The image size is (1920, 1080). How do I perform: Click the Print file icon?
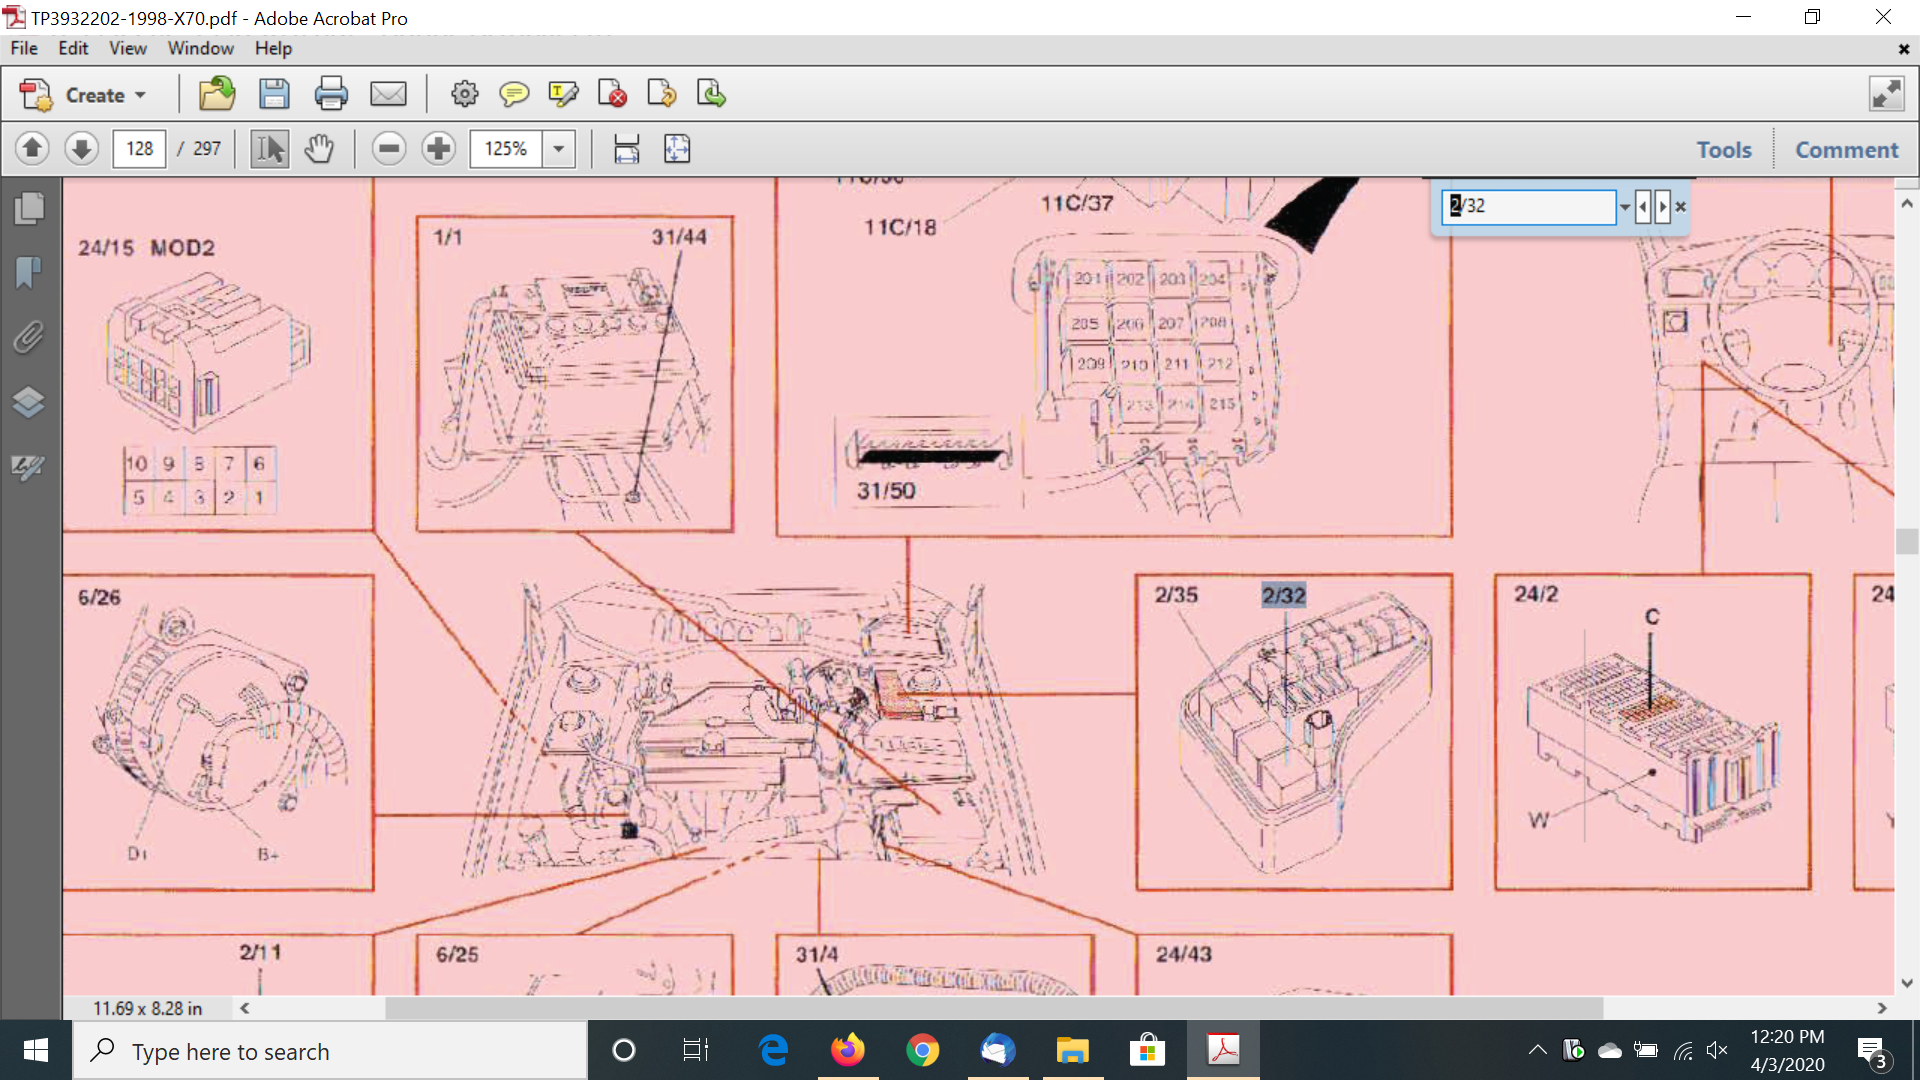(331, 94)
